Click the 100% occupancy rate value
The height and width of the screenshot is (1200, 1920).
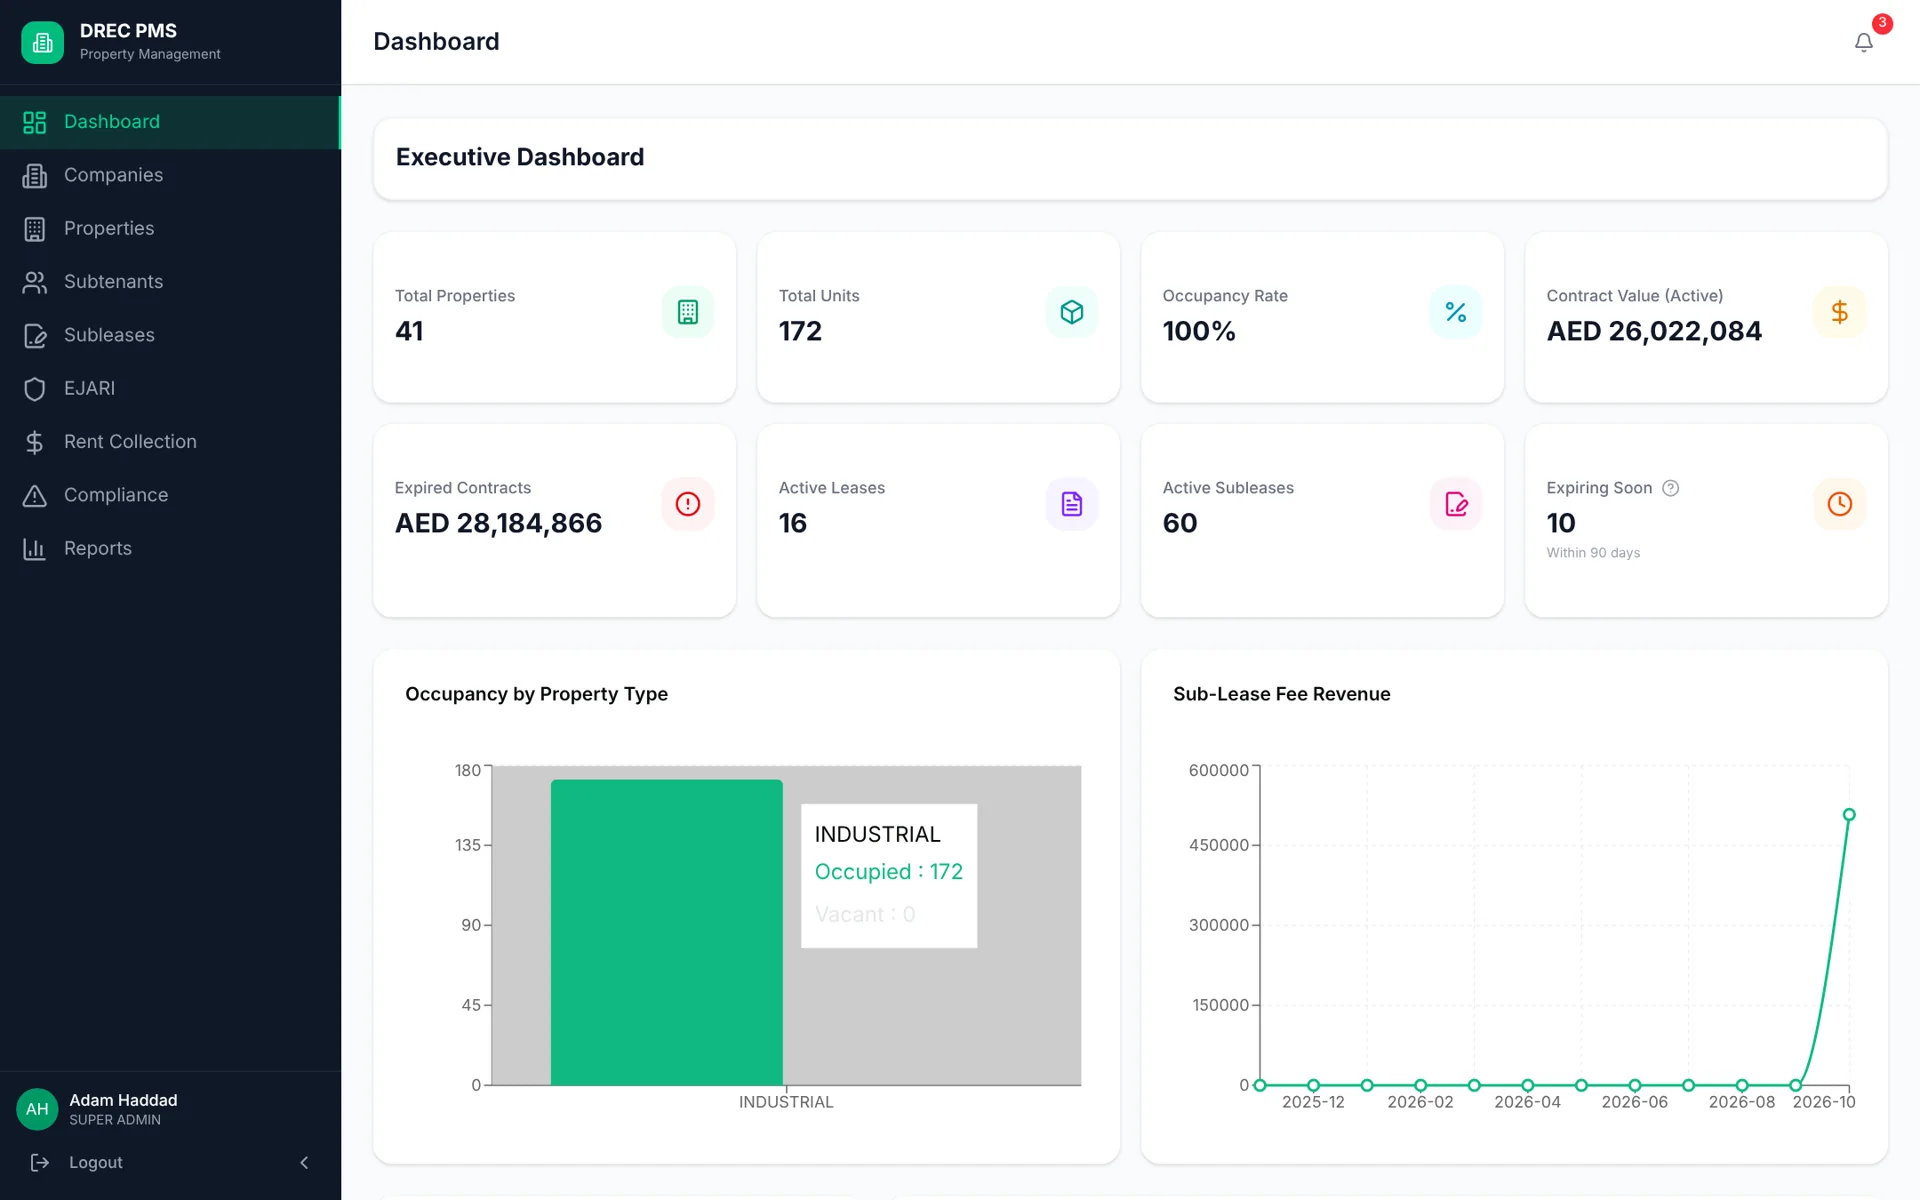(x=1199, y=331)
